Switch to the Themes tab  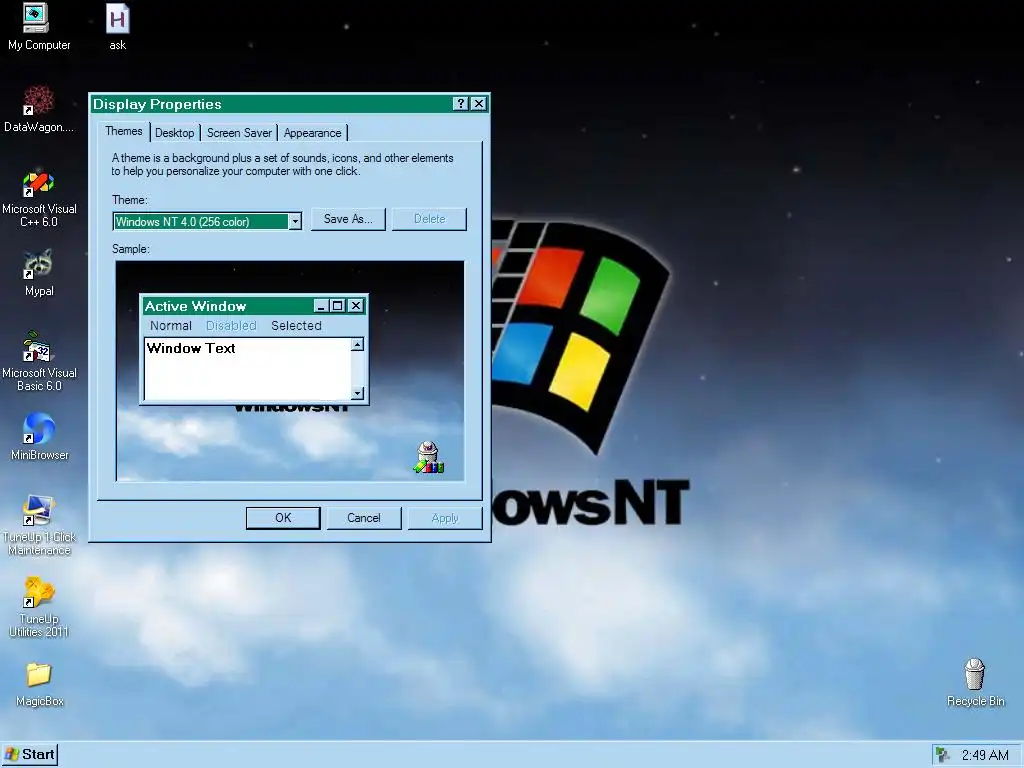pyautogui.click(x=123, y=131)
